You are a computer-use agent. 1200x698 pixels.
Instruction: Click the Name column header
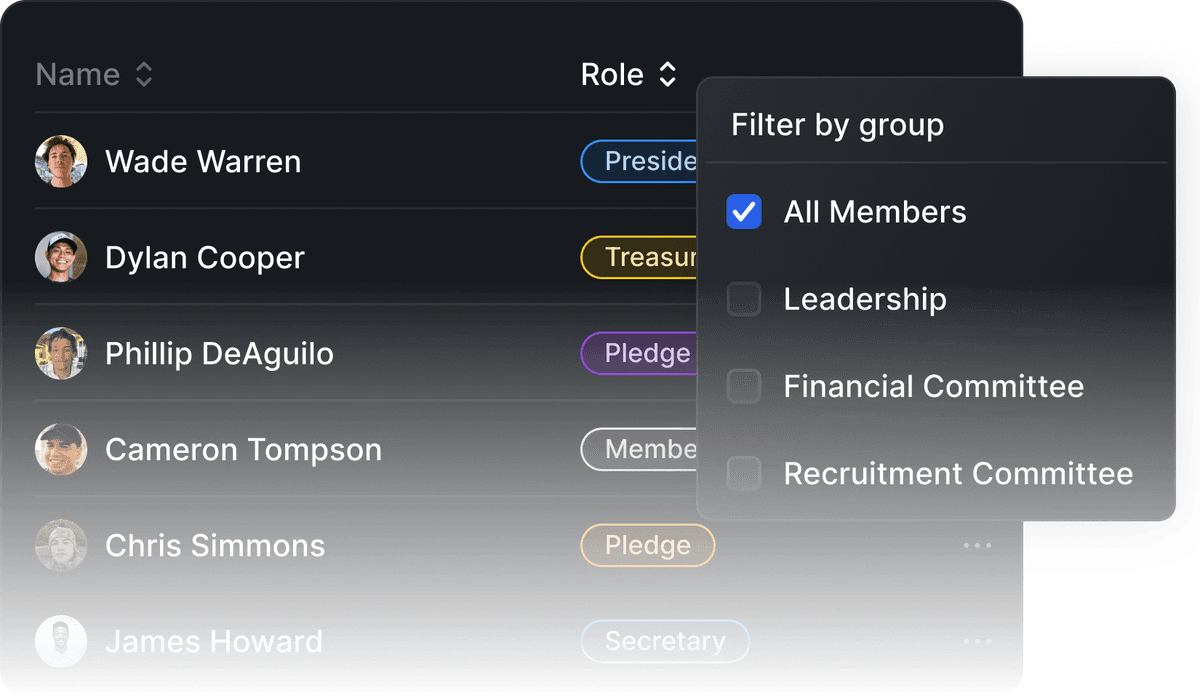(76, 74)
